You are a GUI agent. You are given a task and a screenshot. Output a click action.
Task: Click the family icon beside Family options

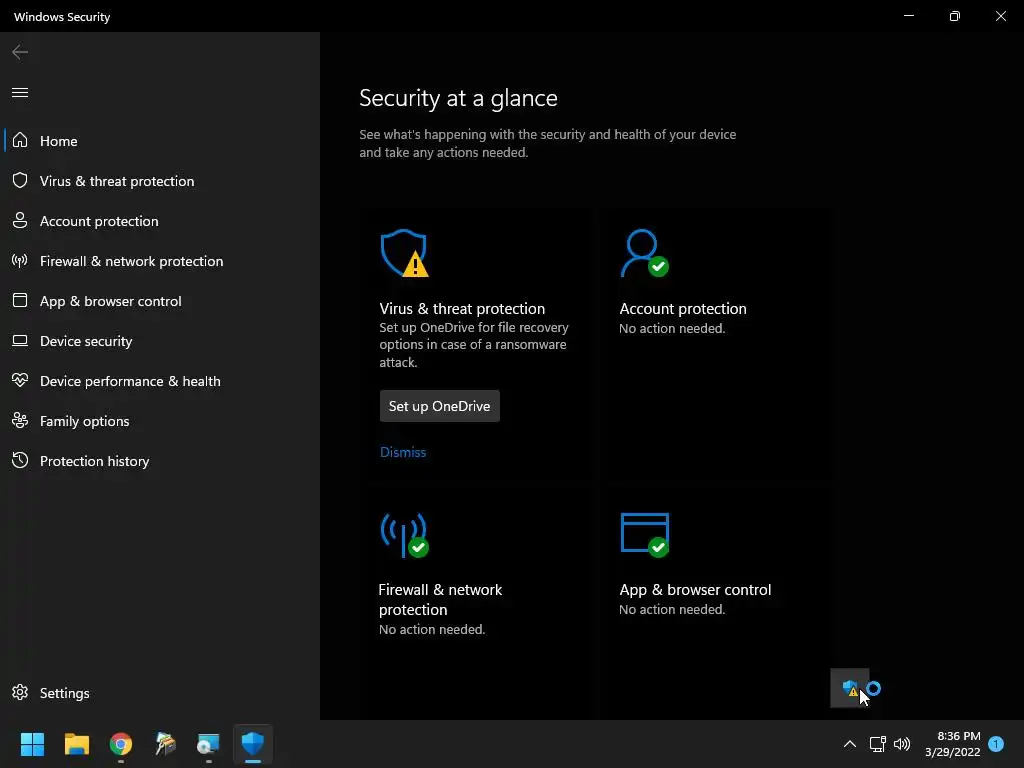20,421
